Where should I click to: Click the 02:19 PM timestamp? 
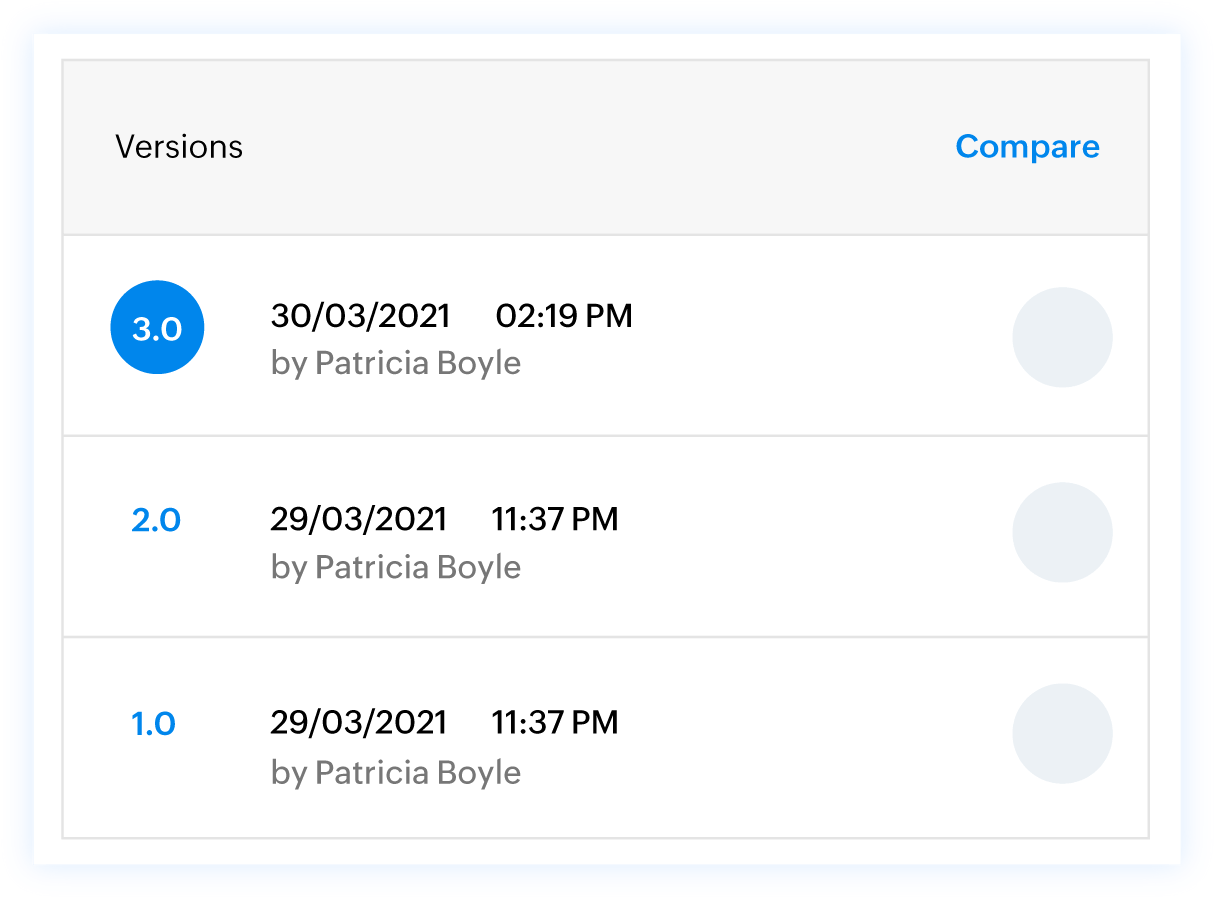click(564, 316)
